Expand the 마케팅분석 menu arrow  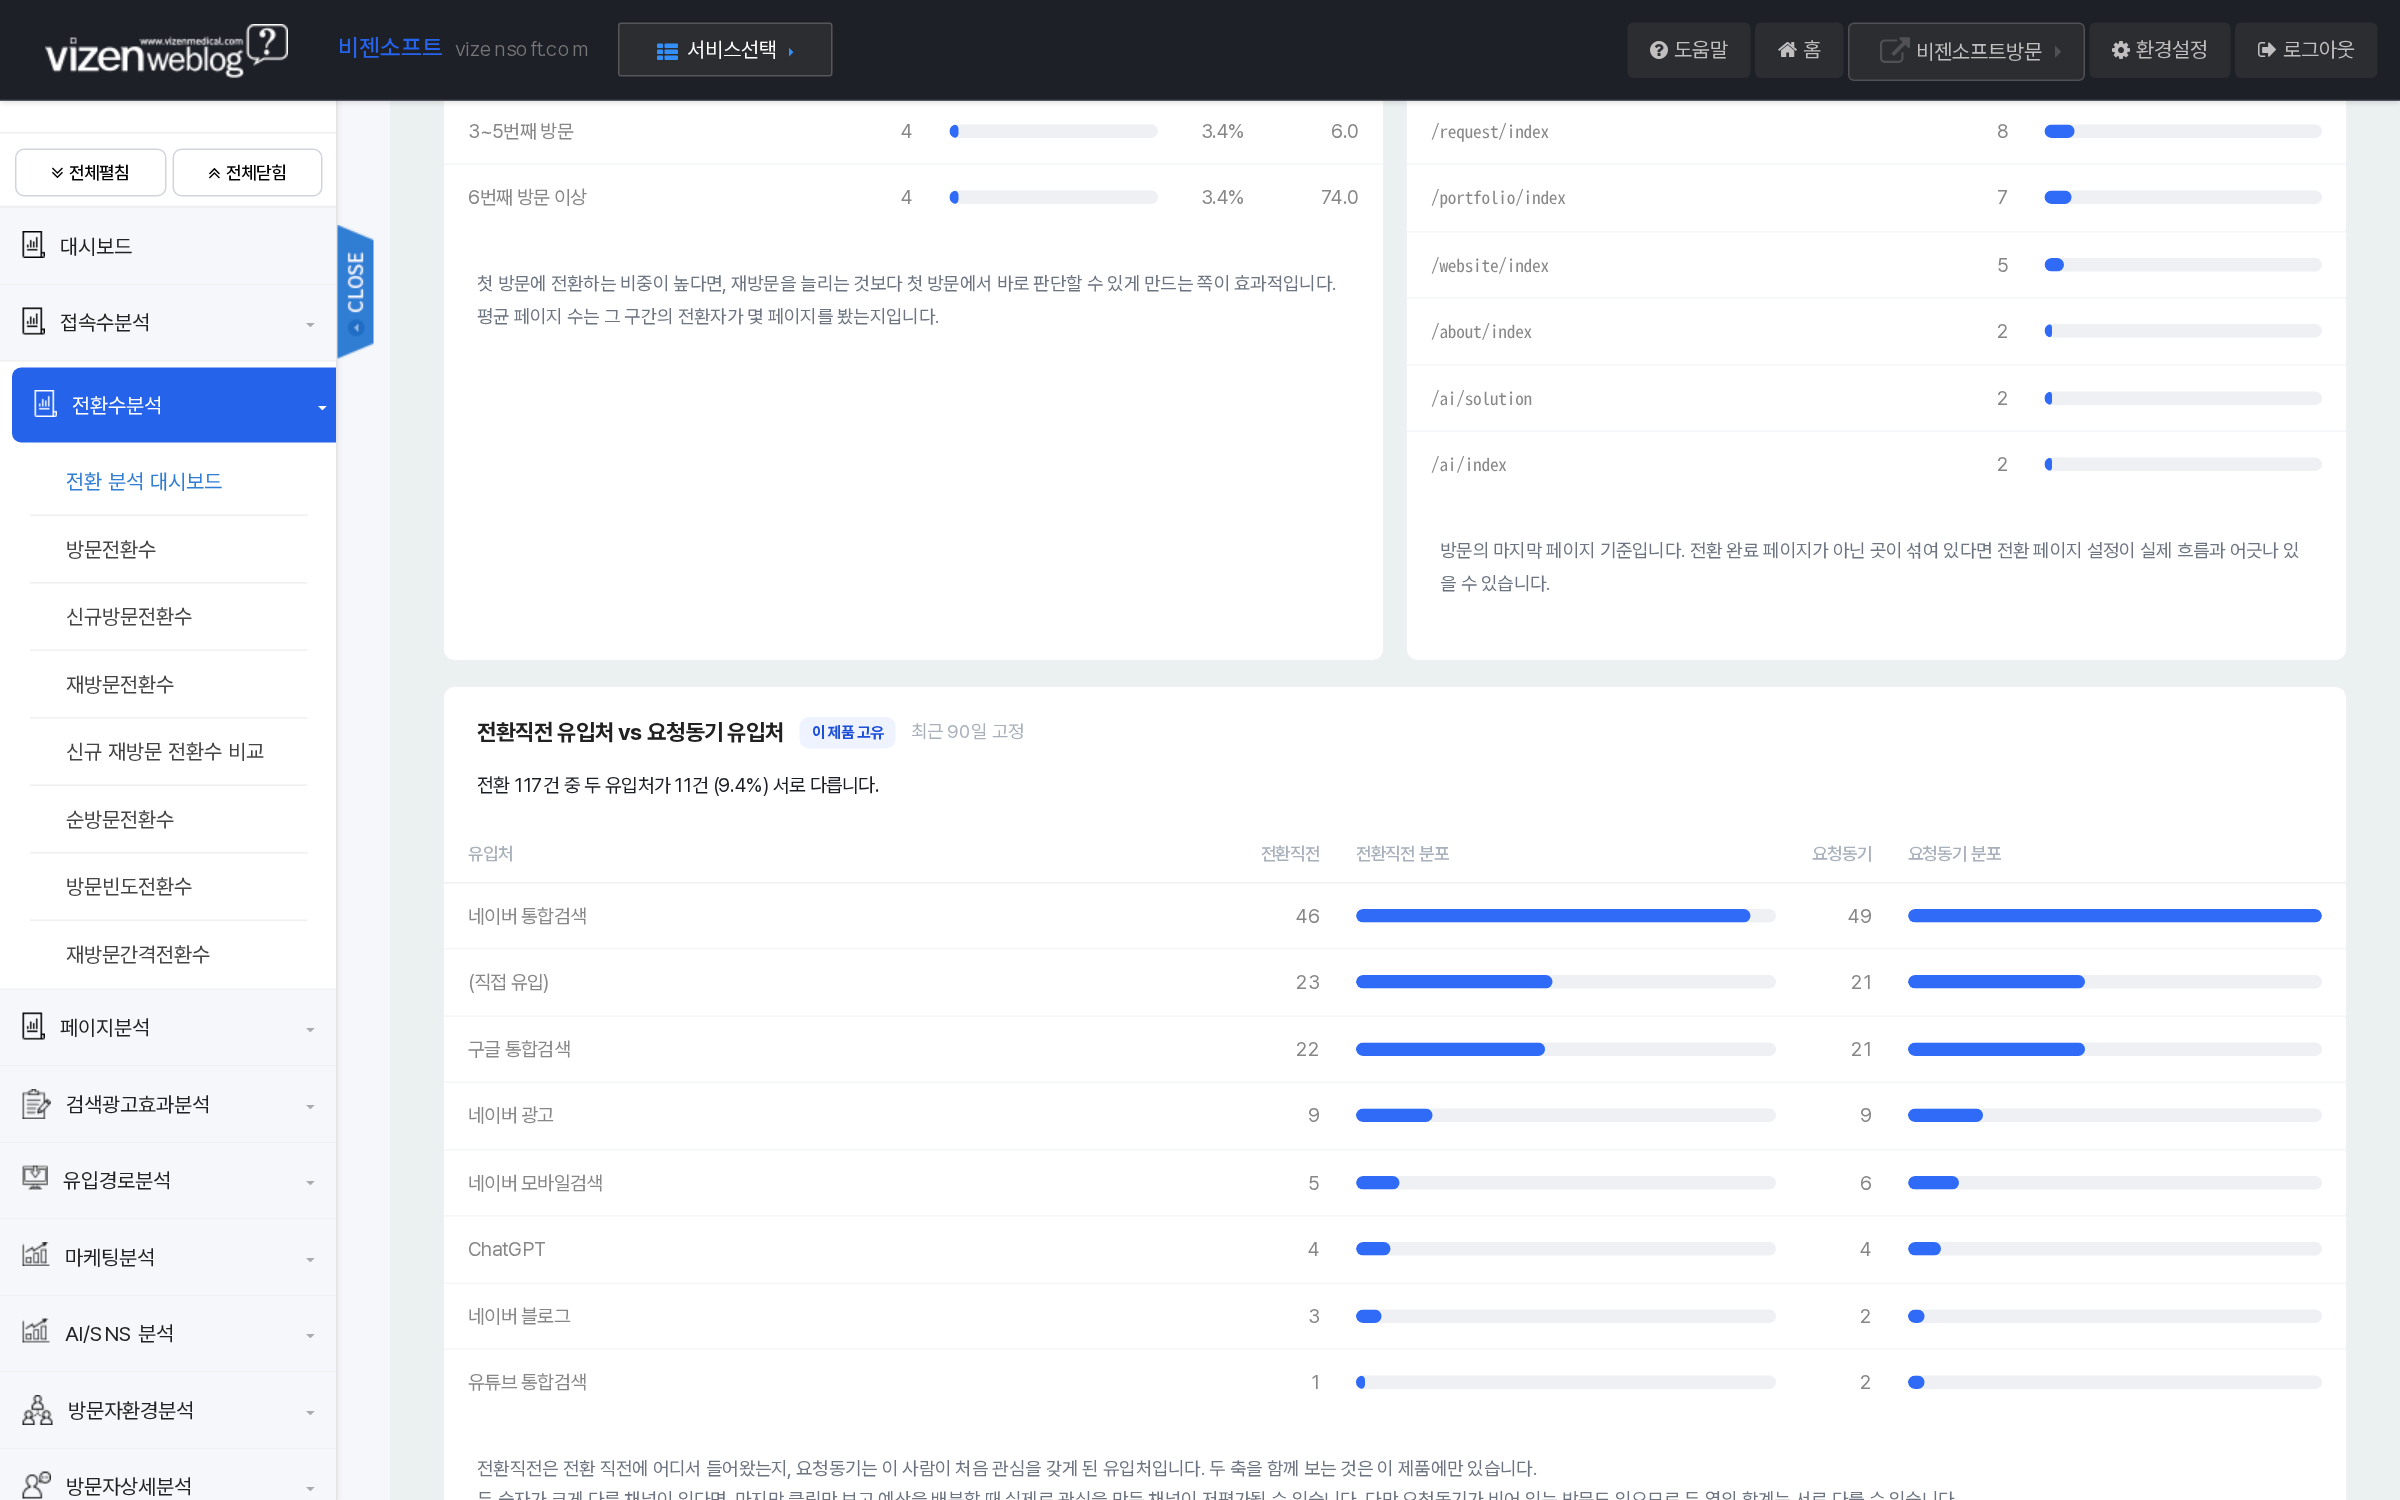[310, 1260]
